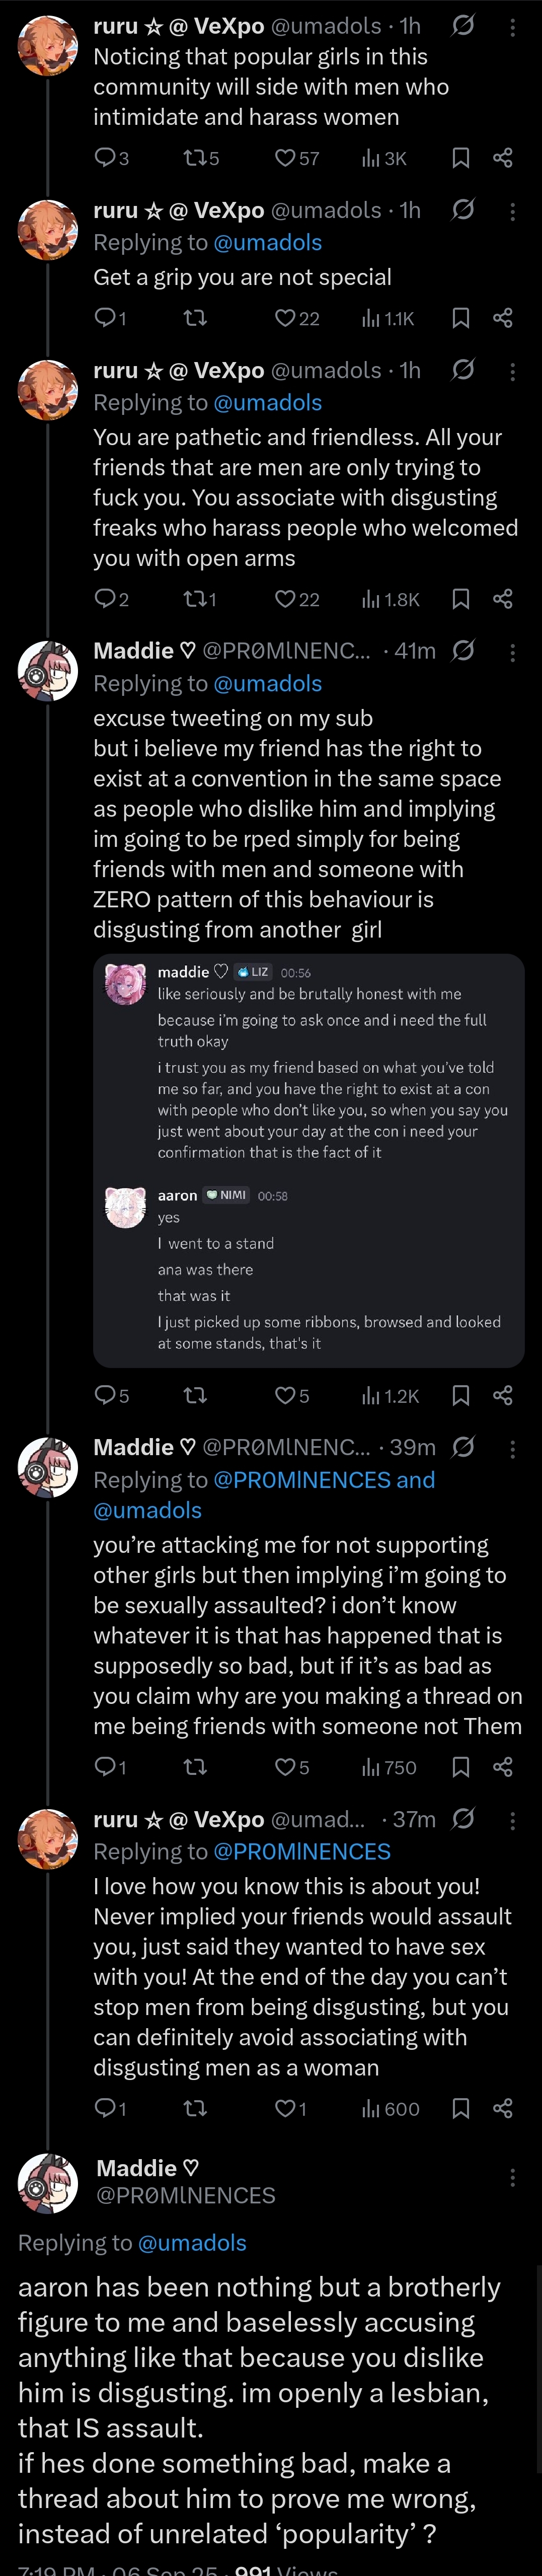The image size is (542, 2576).
Task: Open ruru's profile avatar on first tweet
Action: pos(47,46)
